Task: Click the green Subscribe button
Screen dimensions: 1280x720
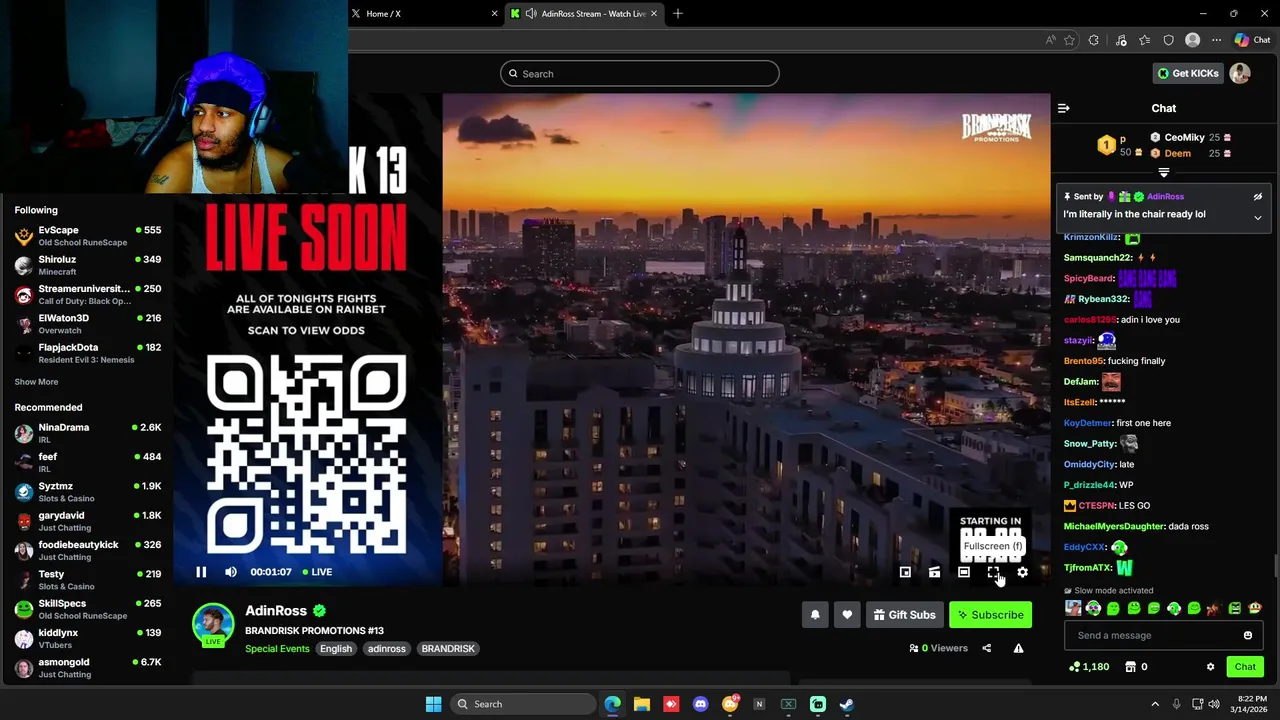Action: click(990, 615)
